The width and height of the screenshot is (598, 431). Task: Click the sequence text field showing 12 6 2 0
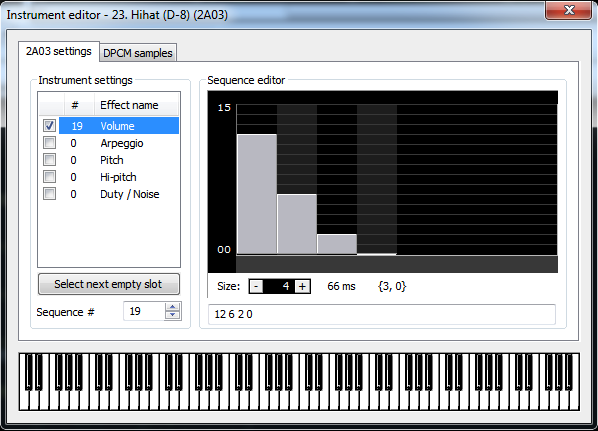pyautogui.click(x=382, y=314)
